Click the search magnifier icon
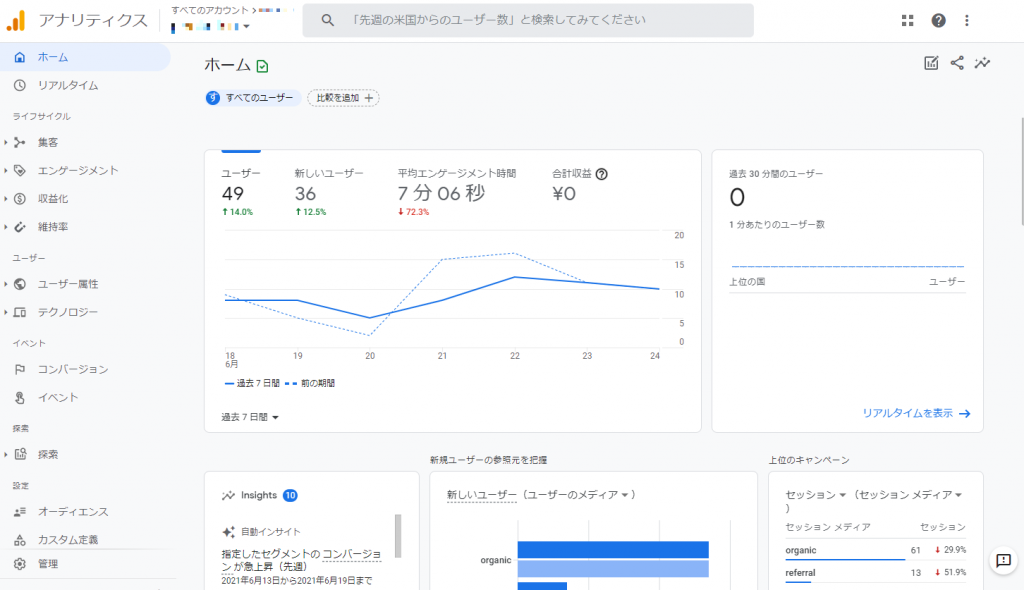The height and width of the screenshot is (590, 1024). point(328,20)
